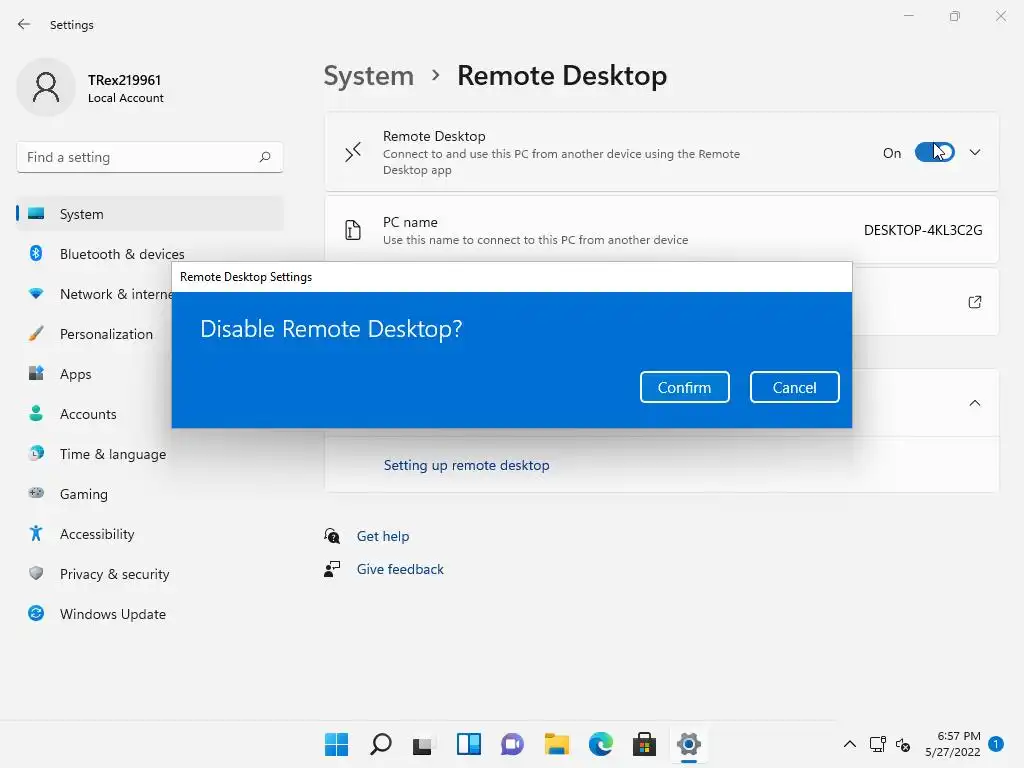Click the search magnifier in Find a setting
This screenshot has height=768, width=1024.
[x=264, y=157]
